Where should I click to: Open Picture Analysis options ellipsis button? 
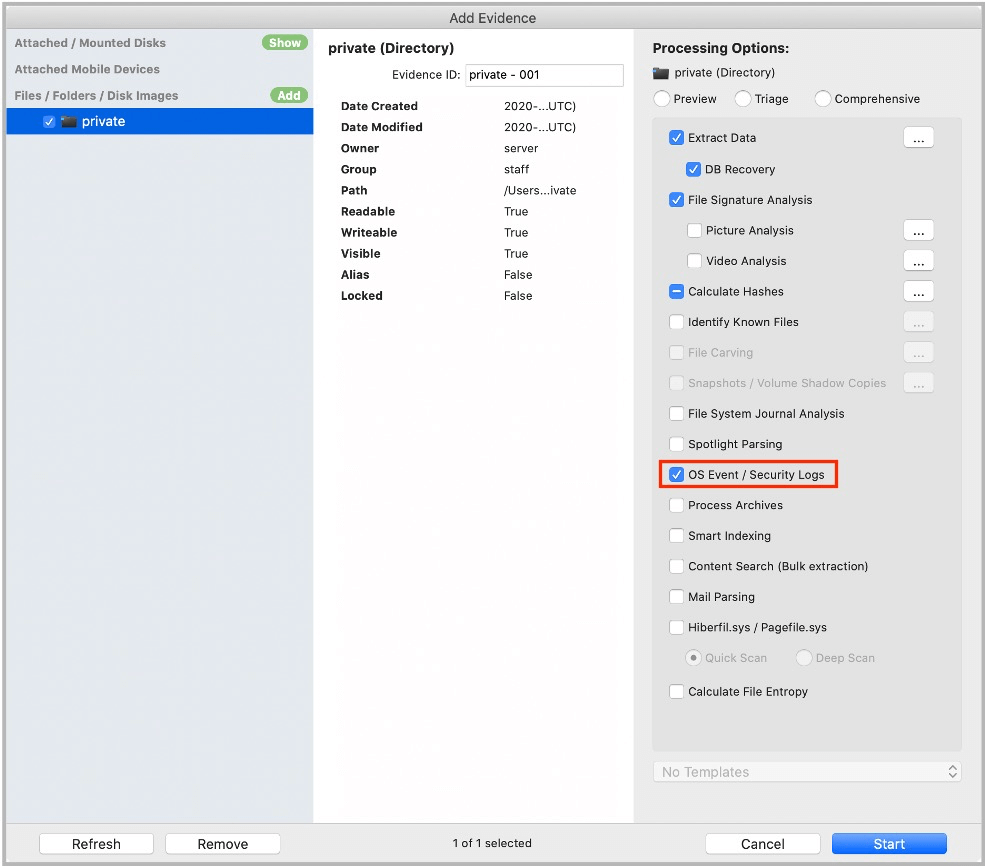coord(918,230)
